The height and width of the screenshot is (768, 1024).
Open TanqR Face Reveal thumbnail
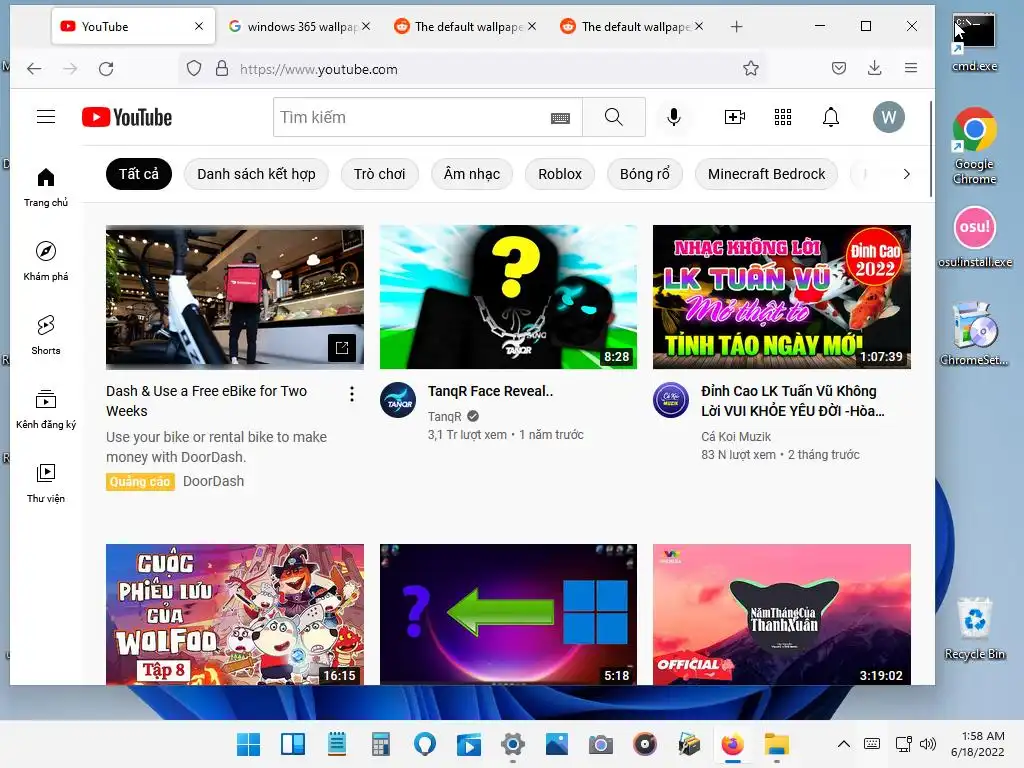coord(508,297)
